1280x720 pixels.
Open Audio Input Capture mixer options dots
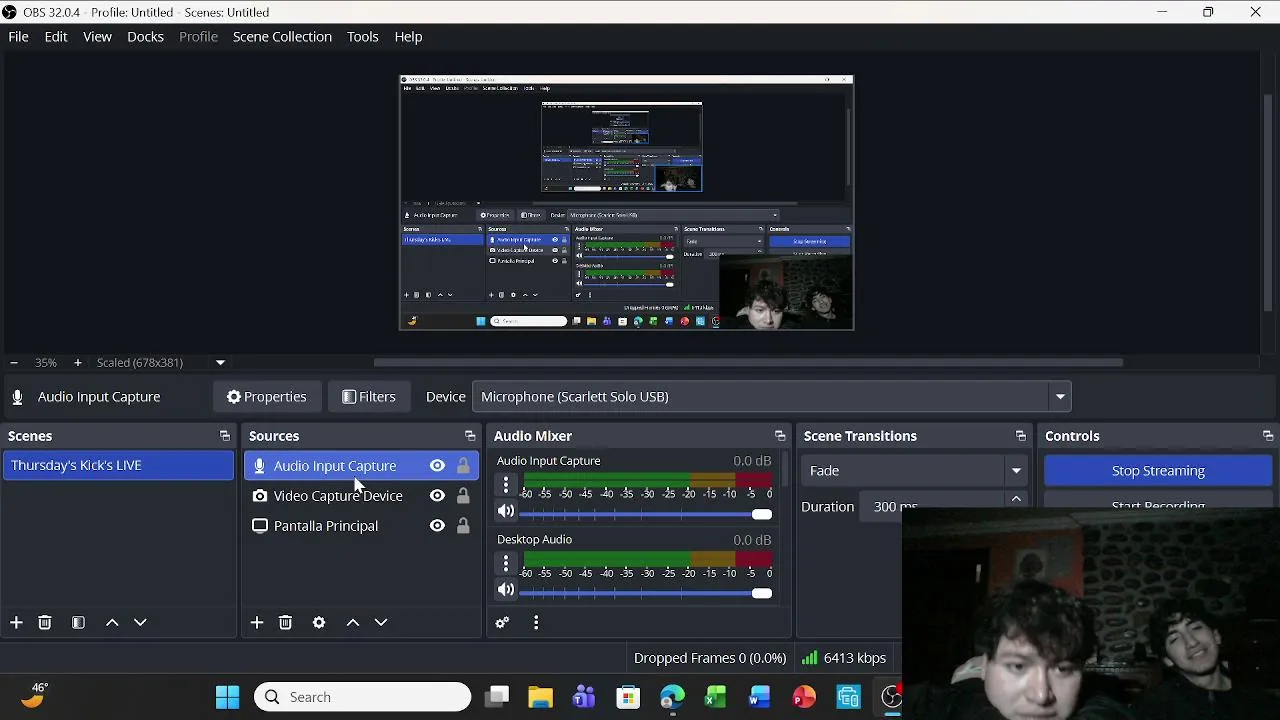pyautogui.click(x=506, y=485)
